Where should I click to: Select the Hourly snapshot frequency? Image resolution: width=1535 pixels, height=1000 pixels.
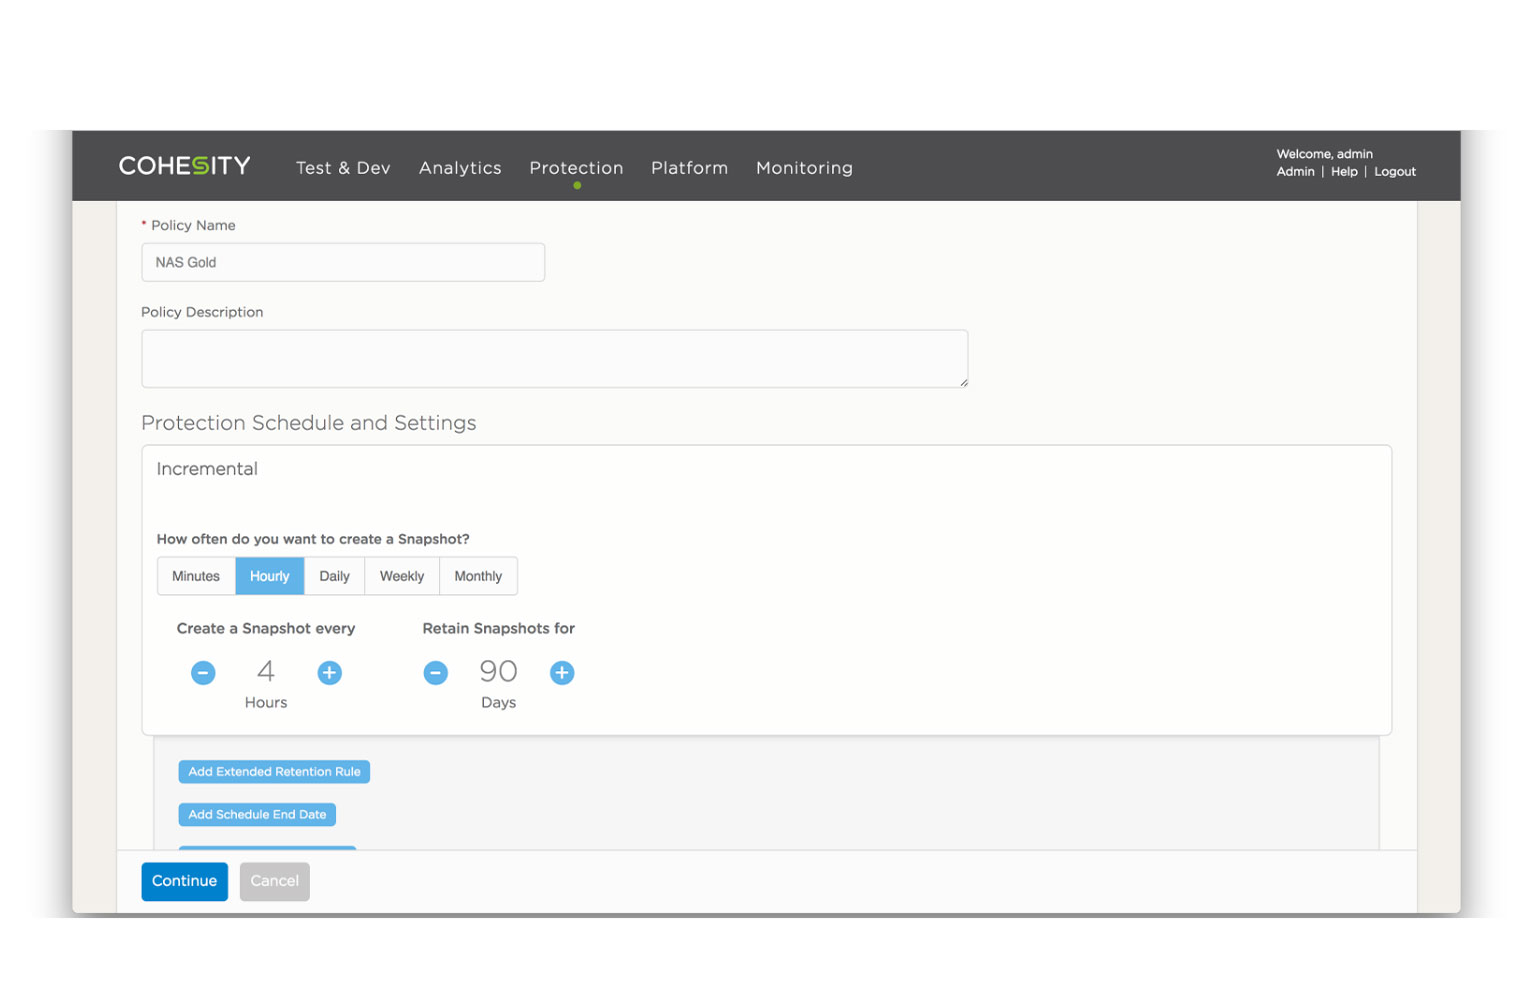click(x=269, y=576)
